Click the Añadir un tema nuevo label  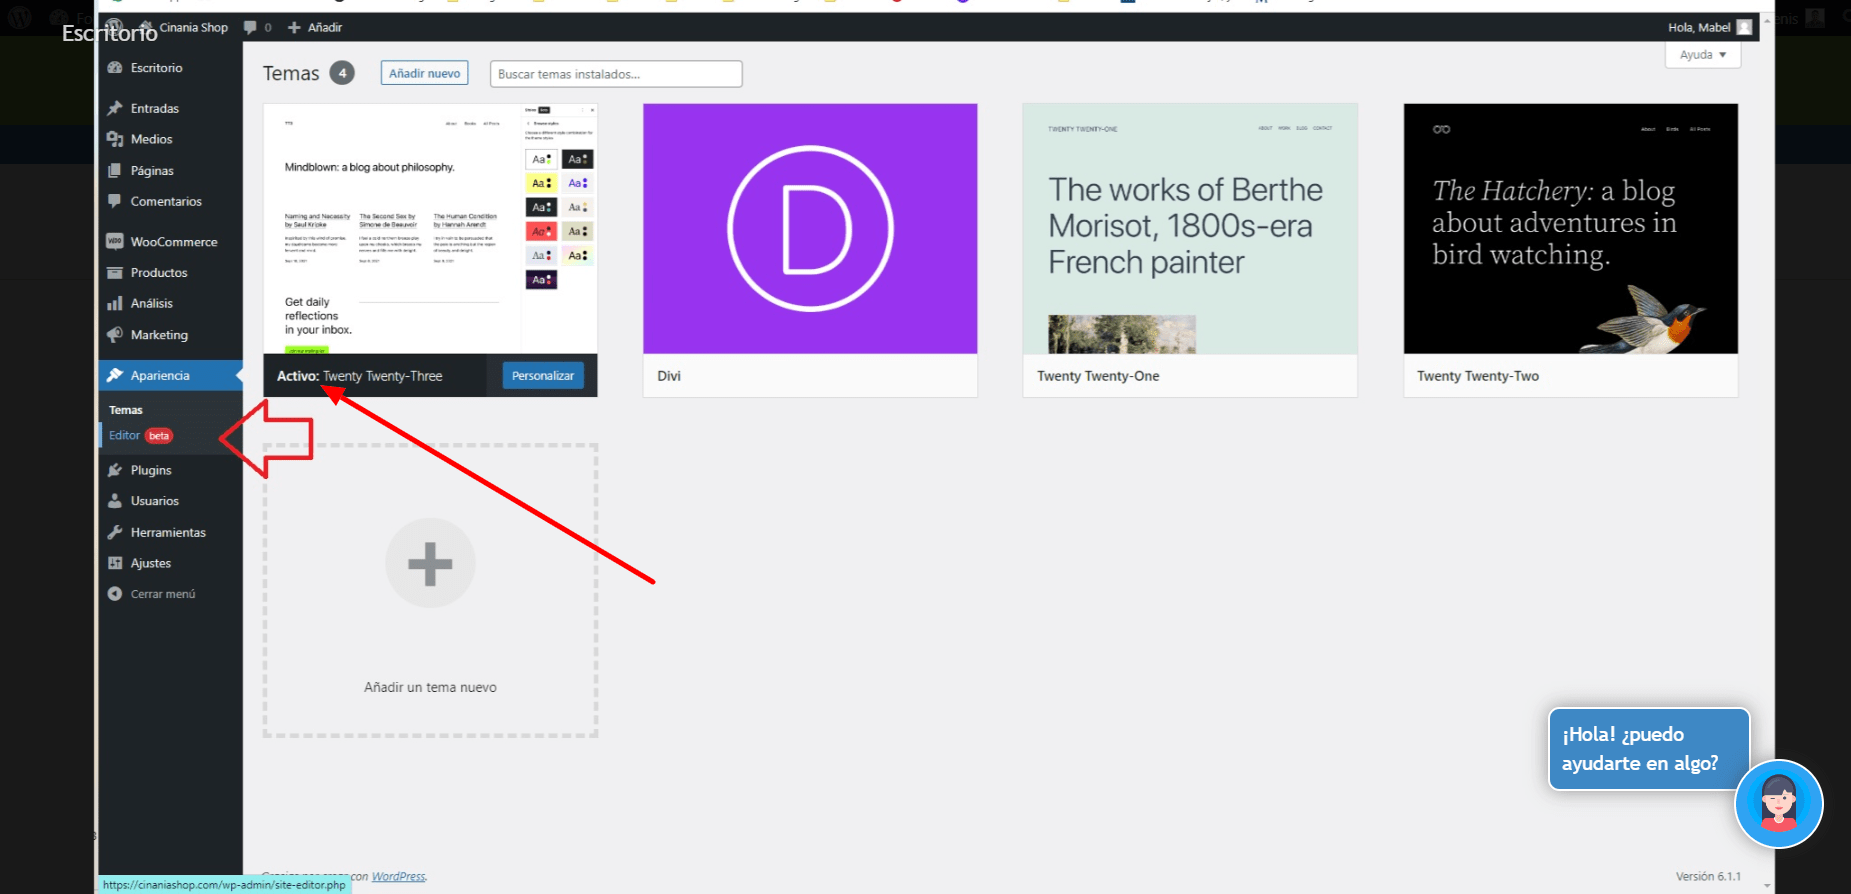[x=430, y=687]
